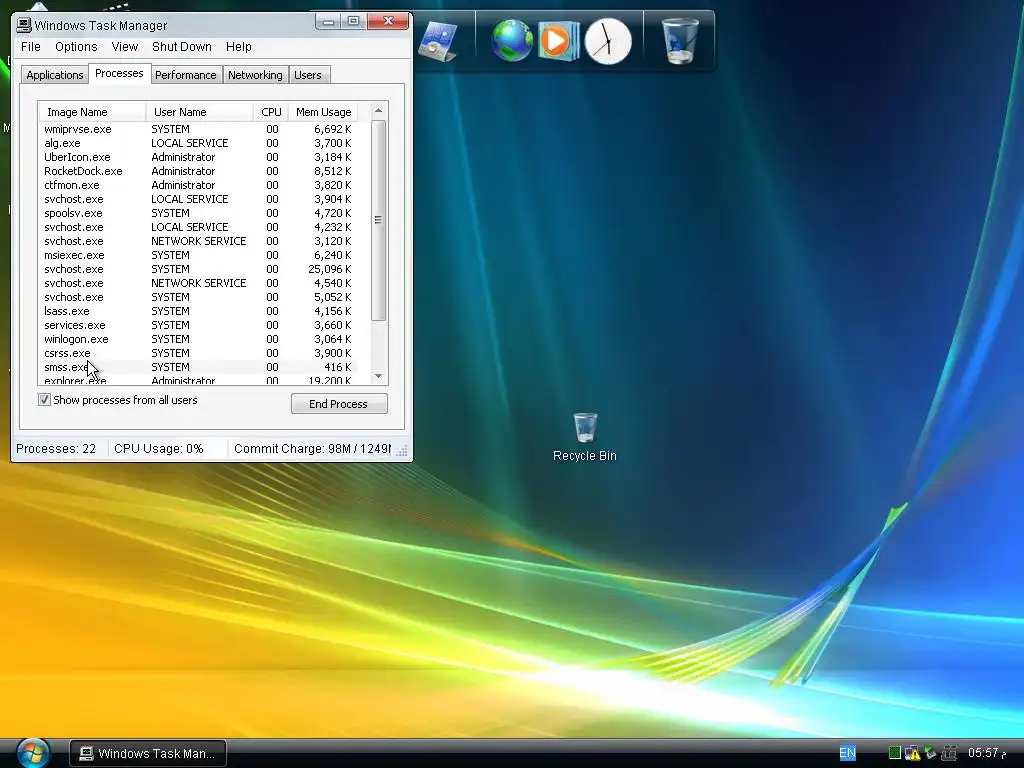Switch to the Users tab
The width and height of the screenshot is (1024, 768).
(x=308, y=75)
